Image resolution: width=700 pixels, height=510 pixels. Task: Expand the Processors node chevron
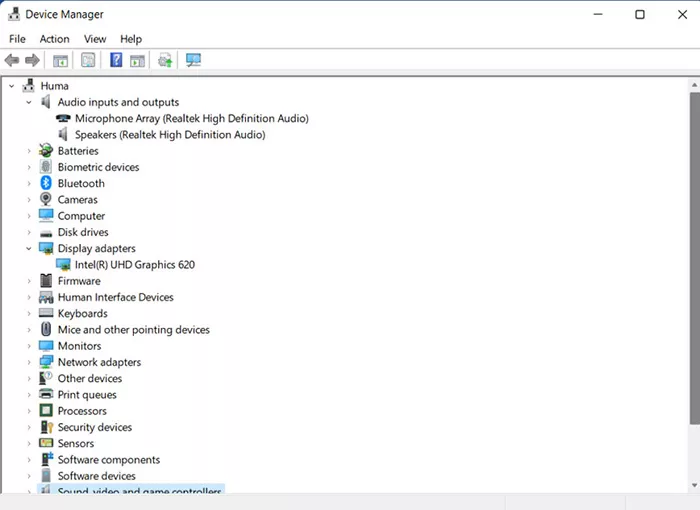(29, 411)
